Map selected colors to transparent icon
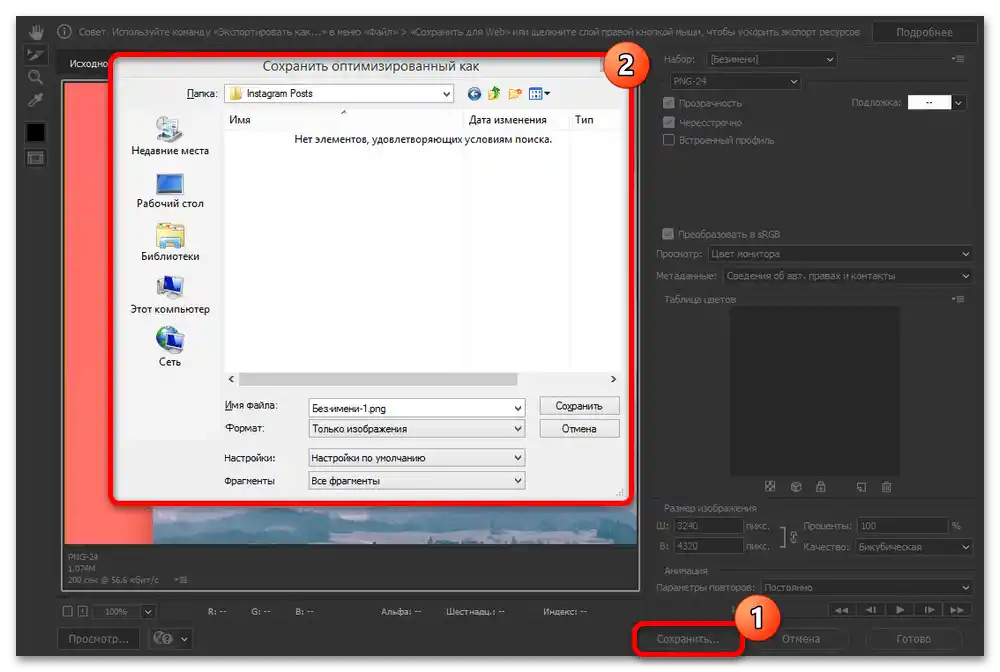 point(770,486)
